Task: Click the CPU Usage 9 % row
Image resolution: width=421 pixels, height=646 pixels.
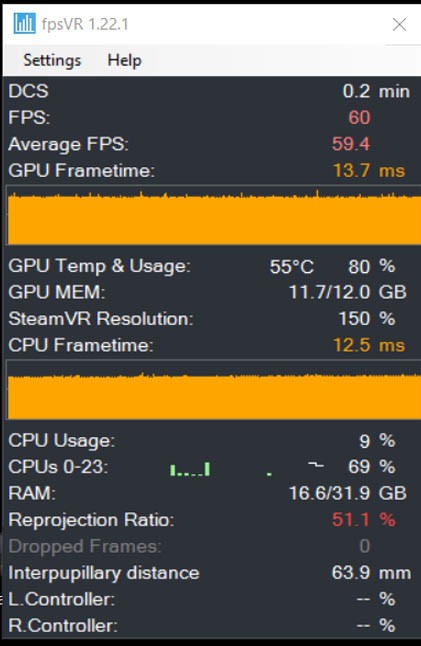Action: pyautogui.click(x=210, y=441)
